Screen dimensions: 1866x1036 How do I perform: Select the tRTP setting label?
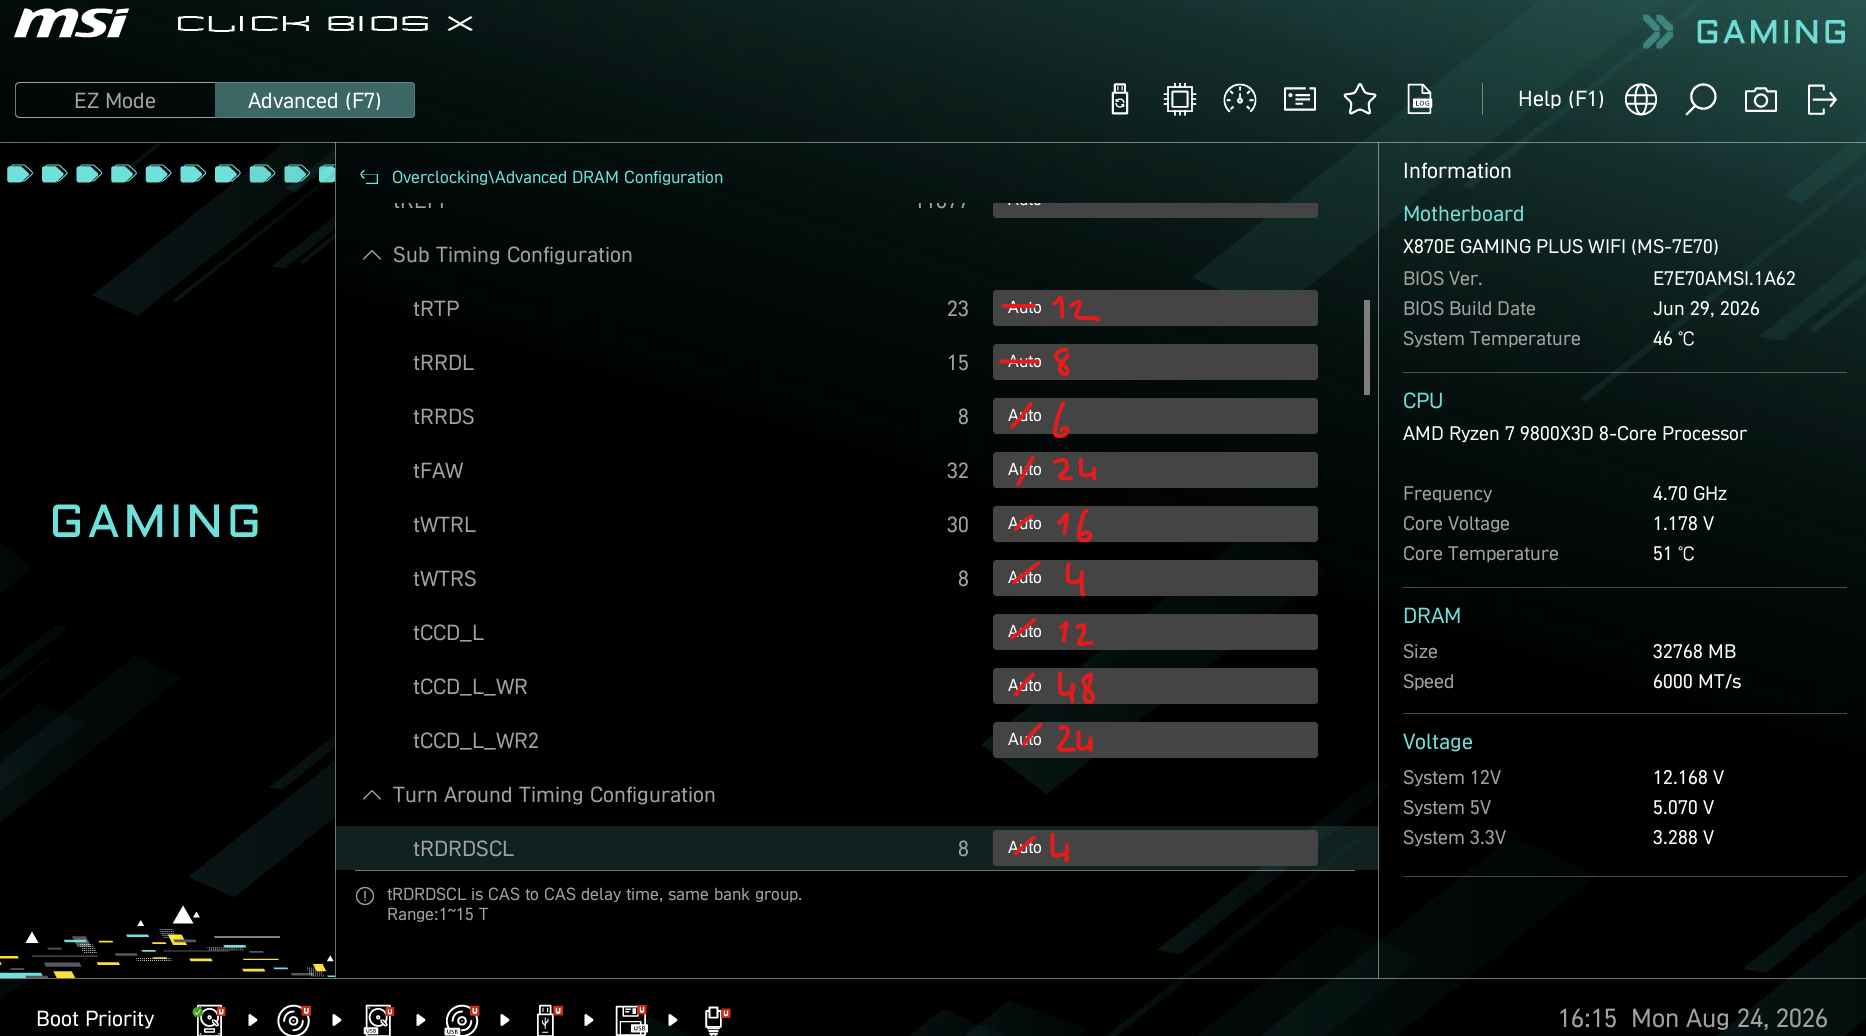436,309
